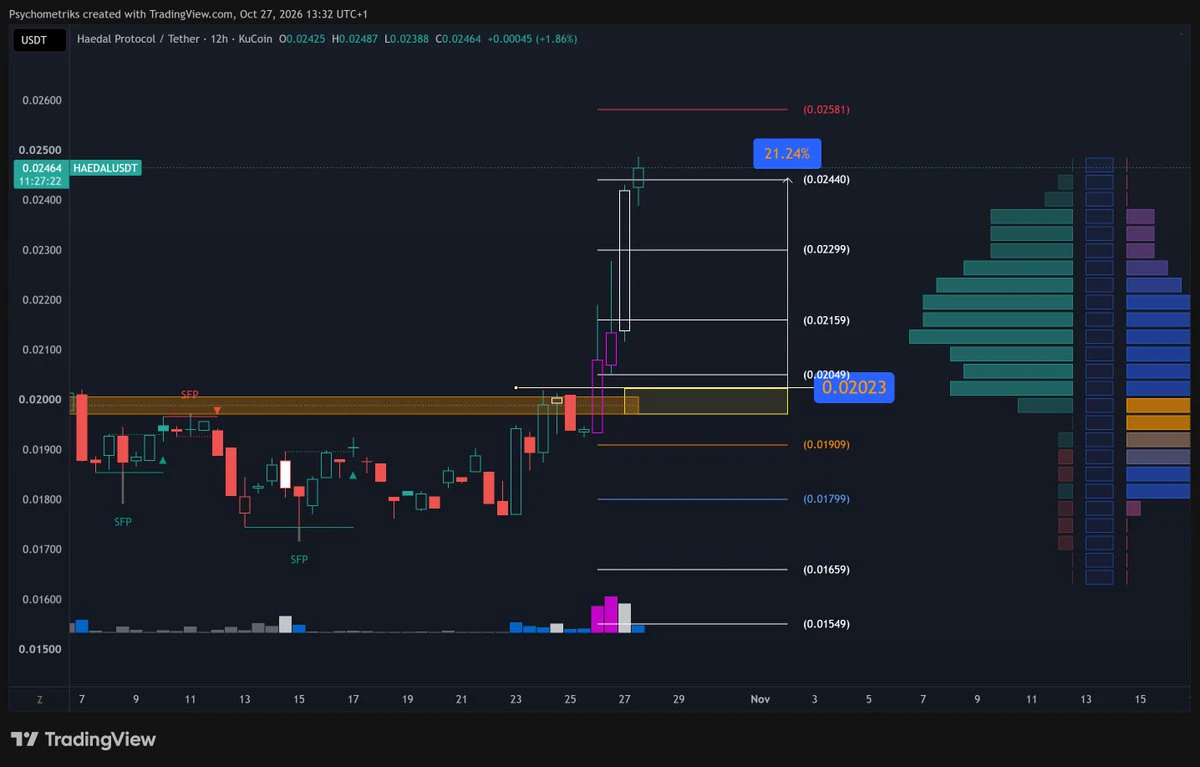Click the small white dot starting the 0.02023 line

[x=516, y=387]
